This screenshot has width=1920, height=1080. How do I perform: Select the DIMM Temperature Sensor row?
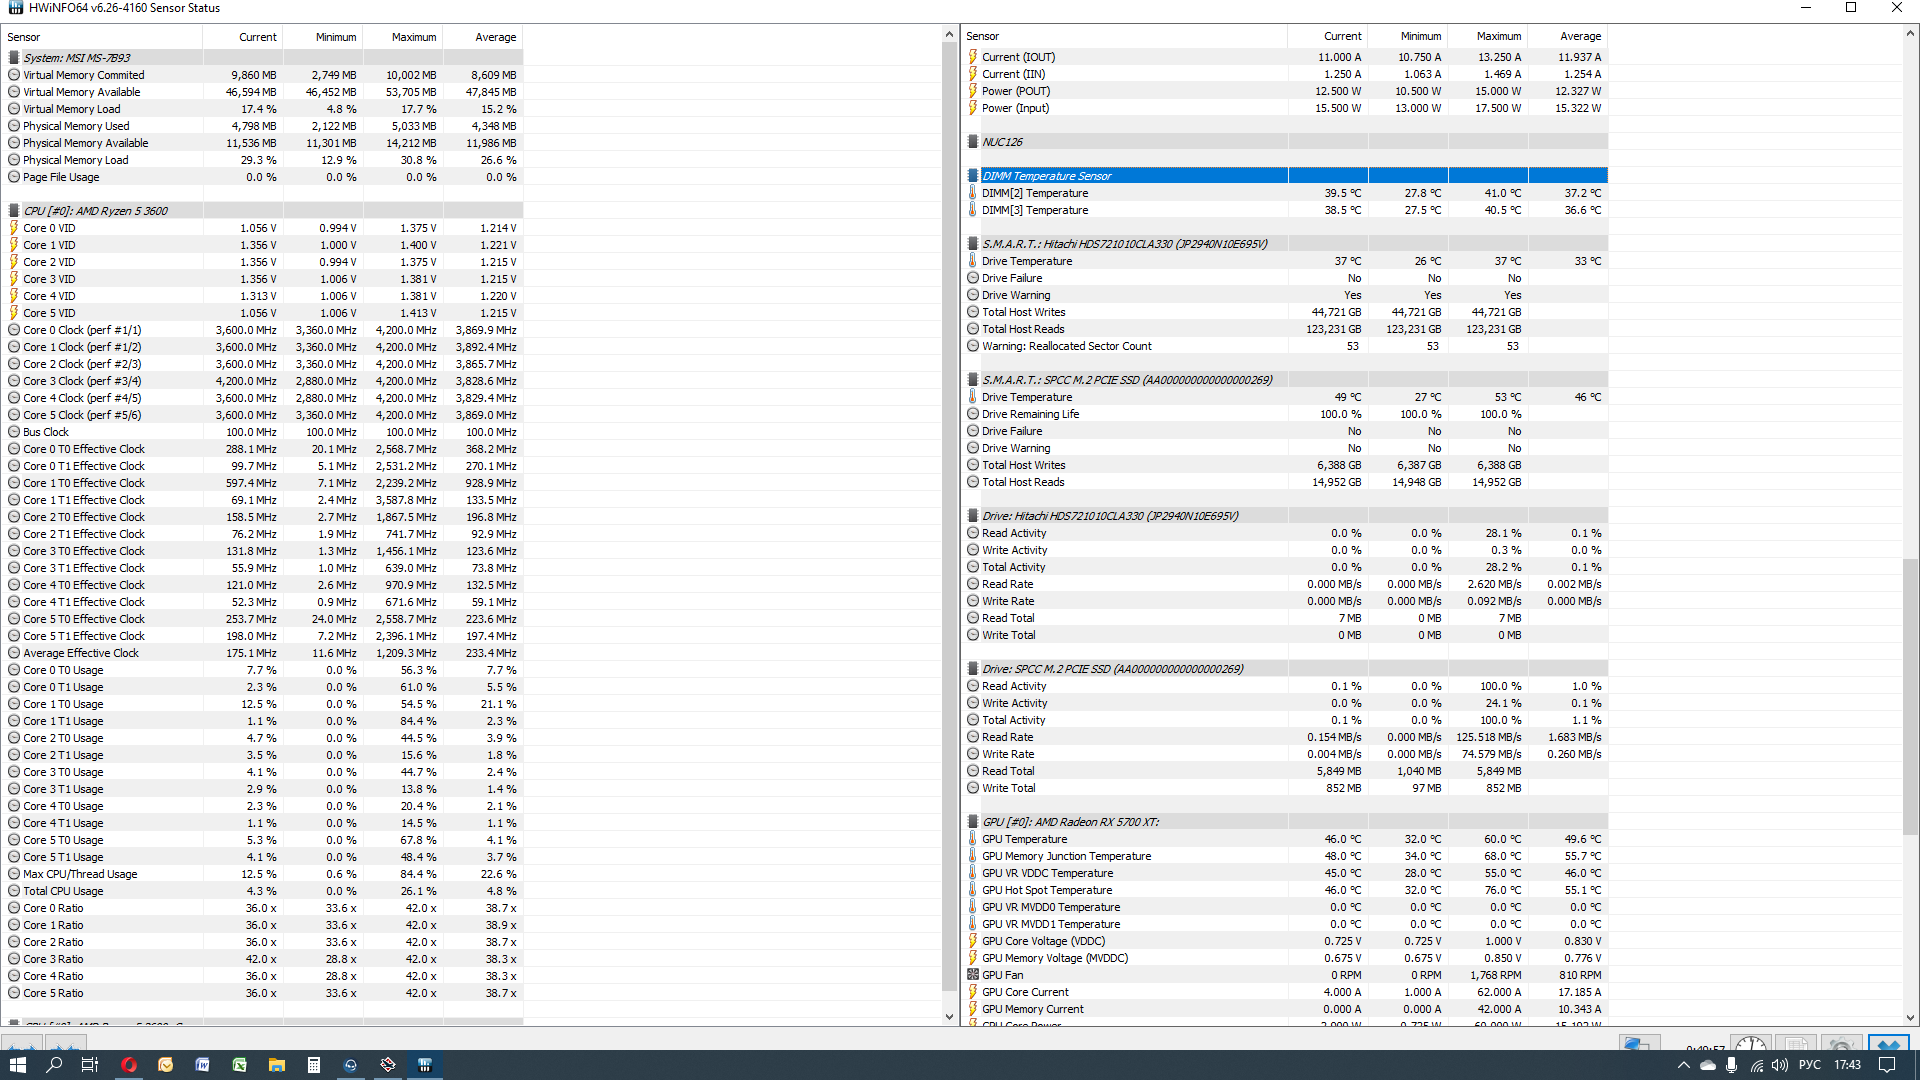click(x=1046, y=176)
